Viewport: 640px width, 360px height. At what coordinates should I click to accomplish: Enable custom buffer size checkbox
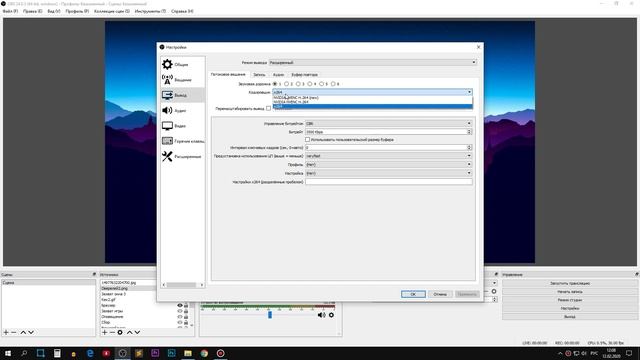tap(307, 140)
